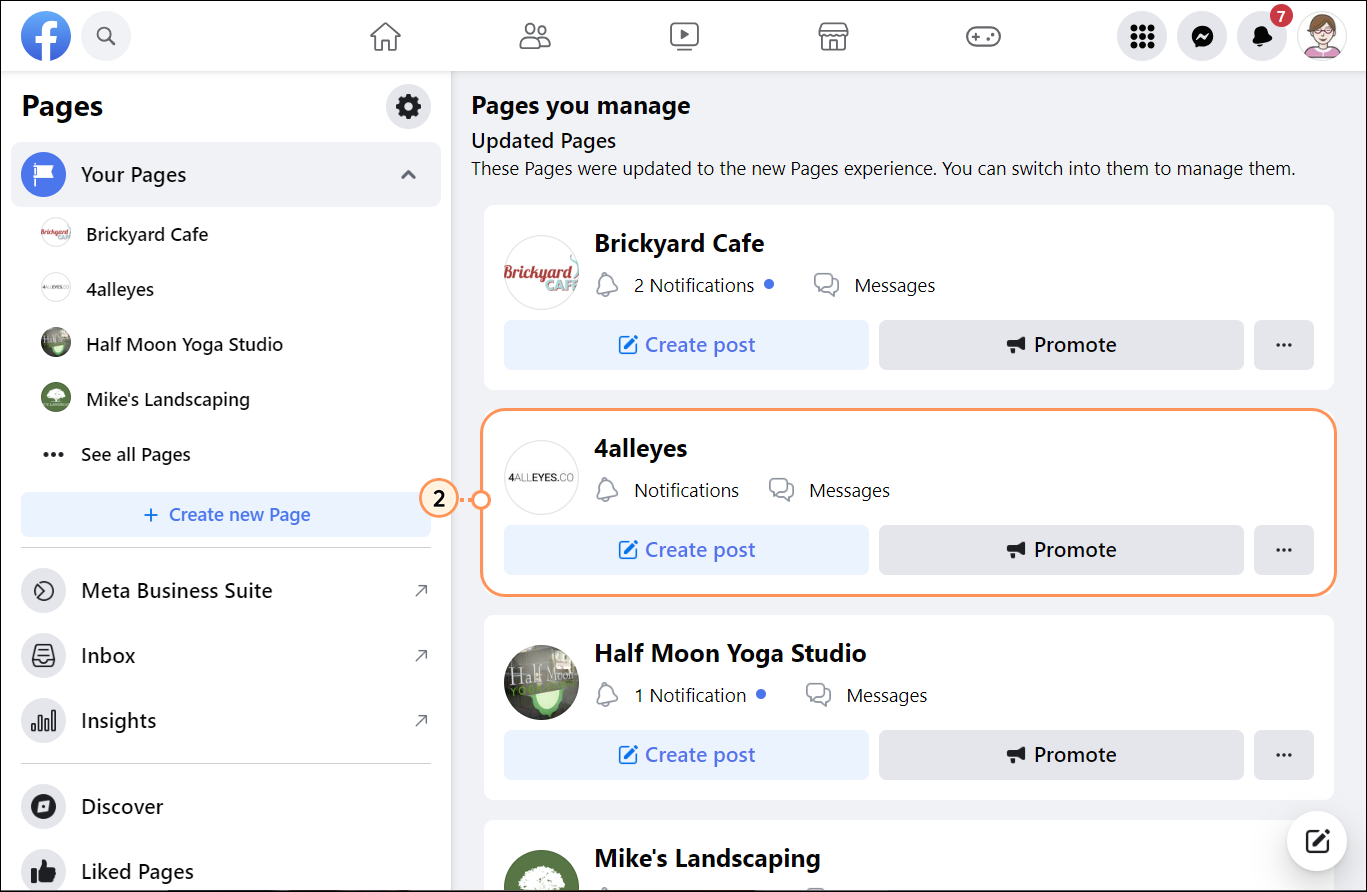The image size is (1367, 892).
Task: Click 4alleyes logo thumbnail
Action: 541,477
